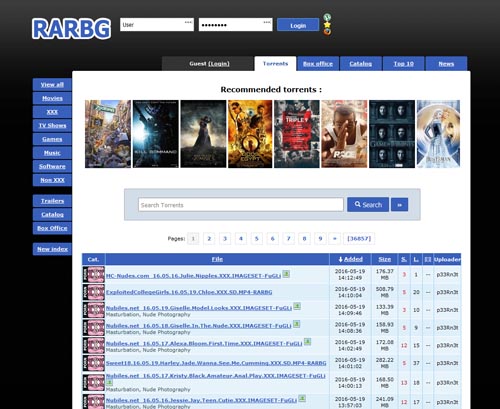The image size is (500, 409).
Task: Open the Software category
Action: click(x=52, y=166)
